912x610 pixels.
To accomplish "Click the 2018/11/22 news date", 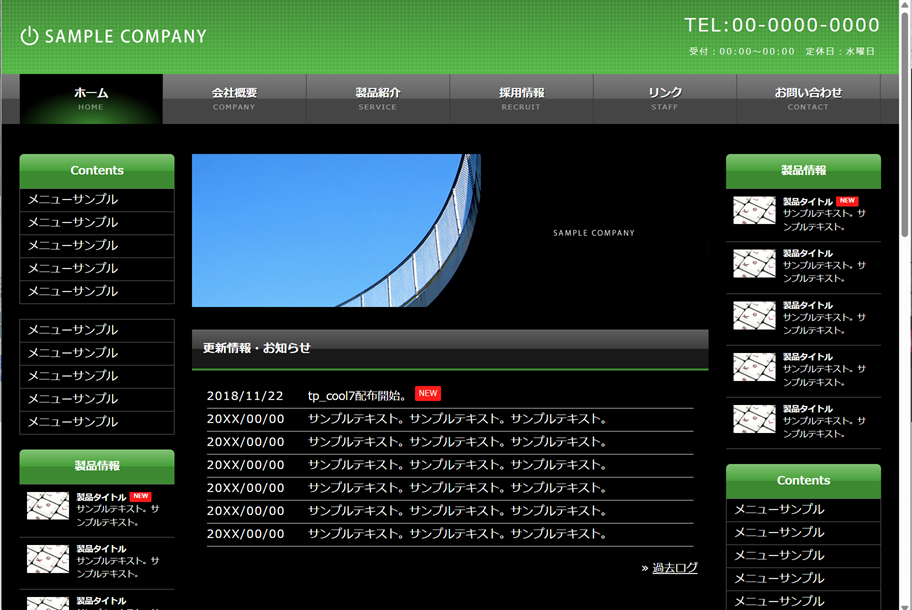I will (x=245, y=396).
